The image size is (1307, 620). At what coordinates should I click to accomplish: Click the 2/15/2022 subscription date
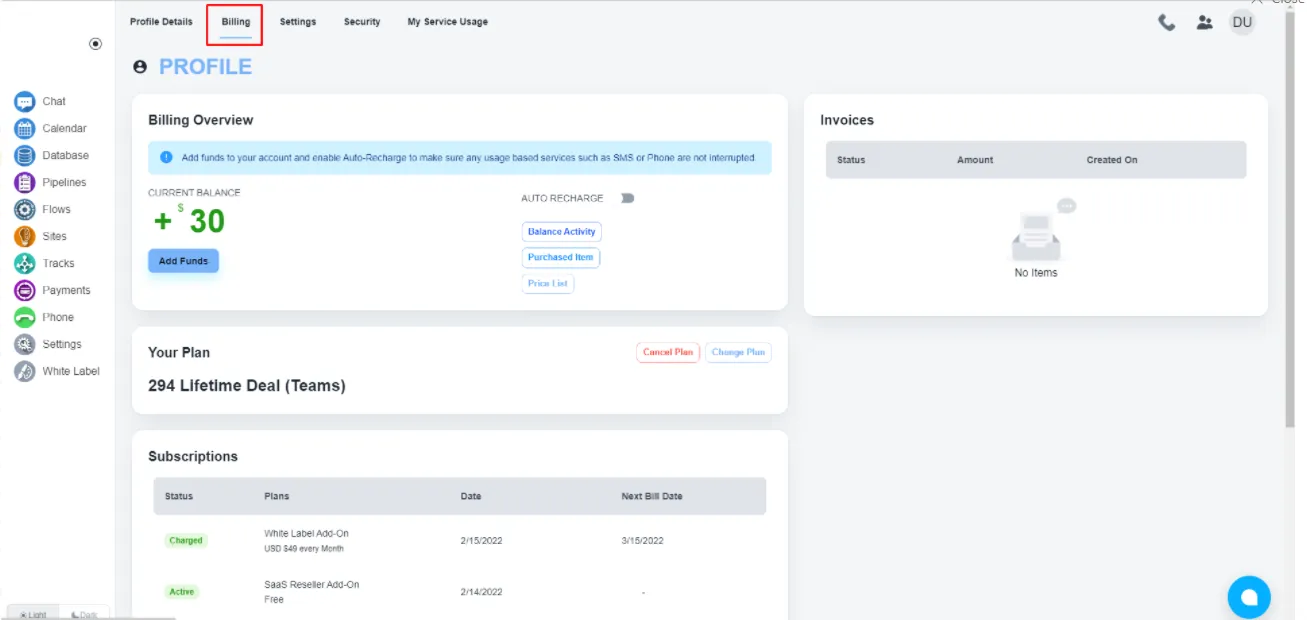(x=481, y=541)
